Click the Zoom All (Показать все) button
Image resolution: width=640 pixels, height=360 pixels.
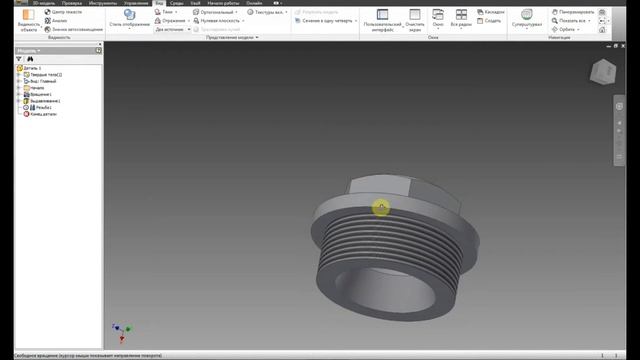[571, 20]
